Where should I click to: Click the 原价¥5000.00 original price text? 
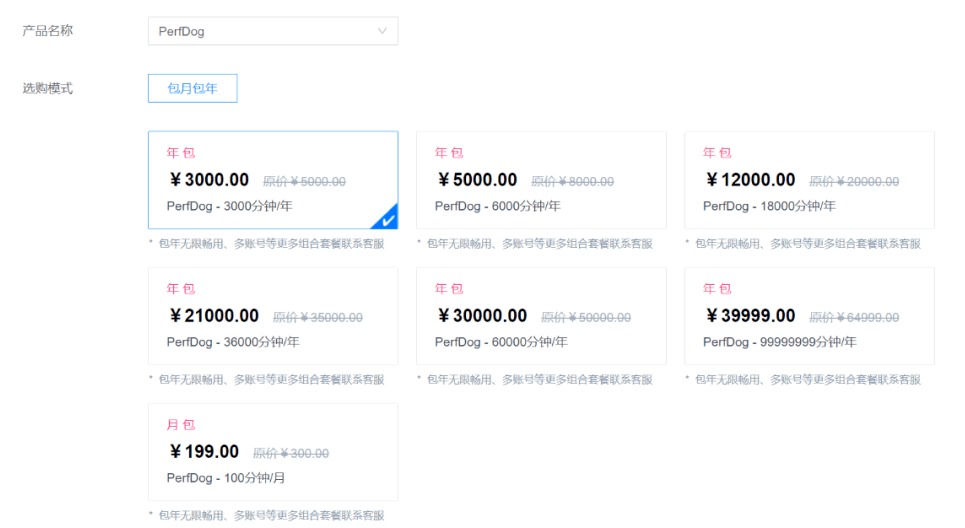[304, 182]
